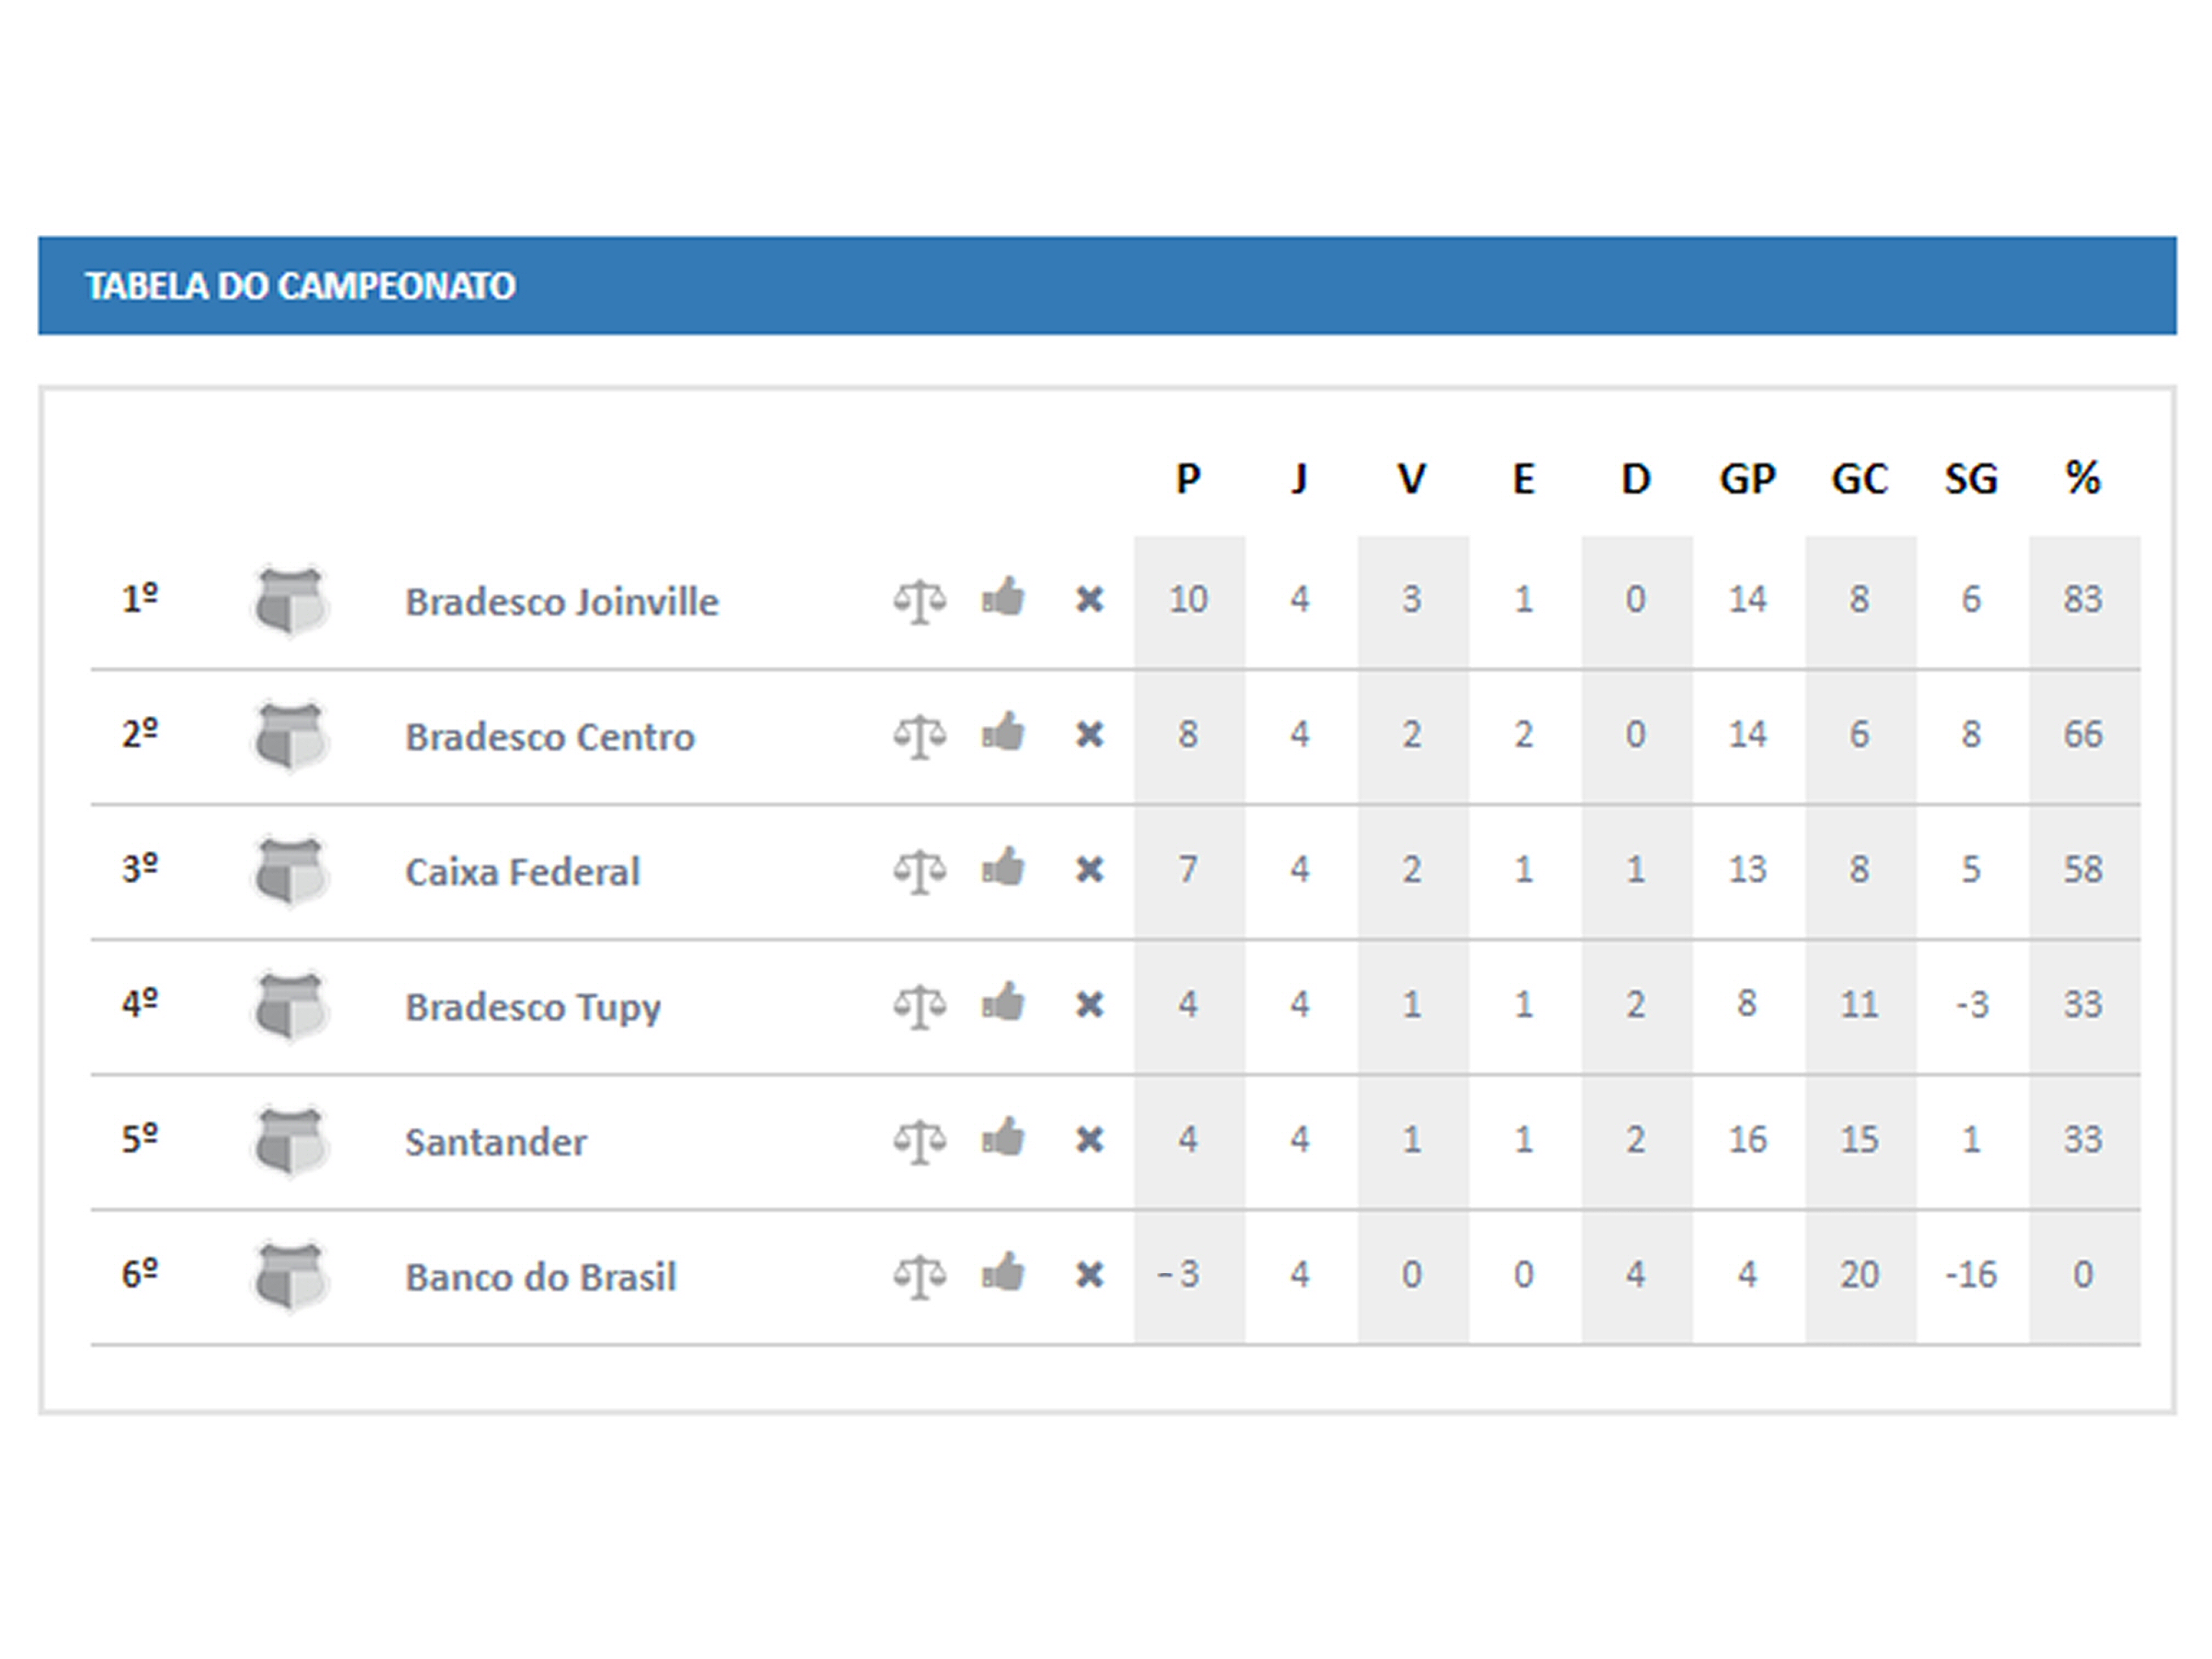Click the scales icon for Caixa Federal
The height and width of the screenshot is (1659, 2212).
919,871
